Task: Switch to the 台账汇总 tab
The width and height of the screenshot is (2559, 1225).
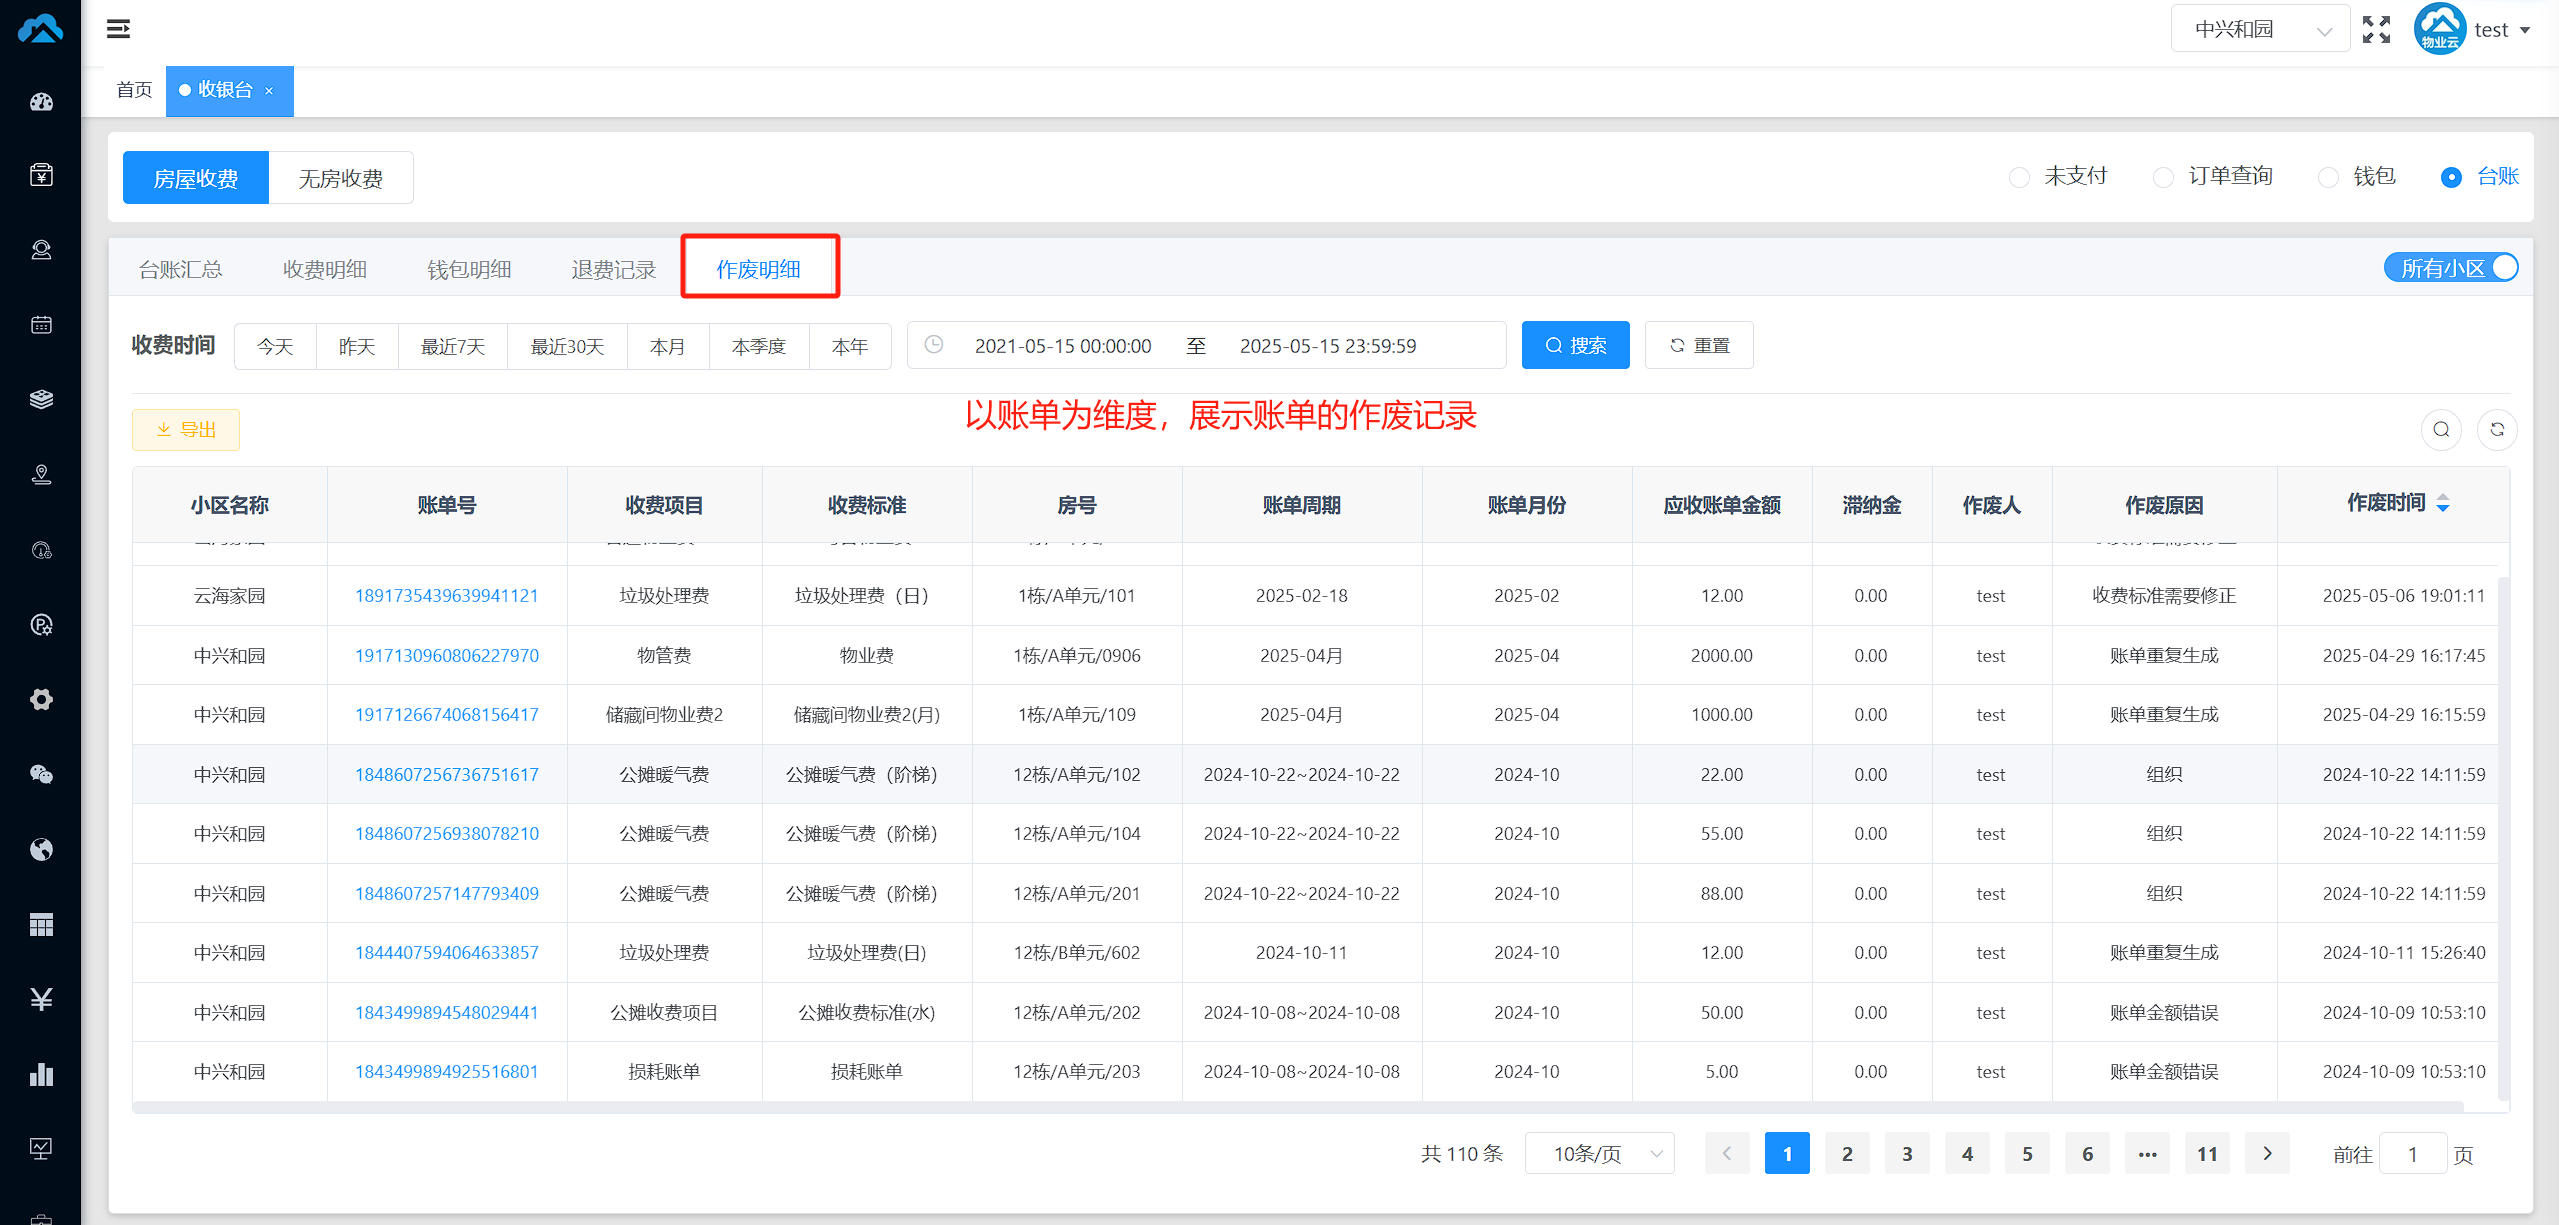Action: pyautogui.click(x=180, y=269)
